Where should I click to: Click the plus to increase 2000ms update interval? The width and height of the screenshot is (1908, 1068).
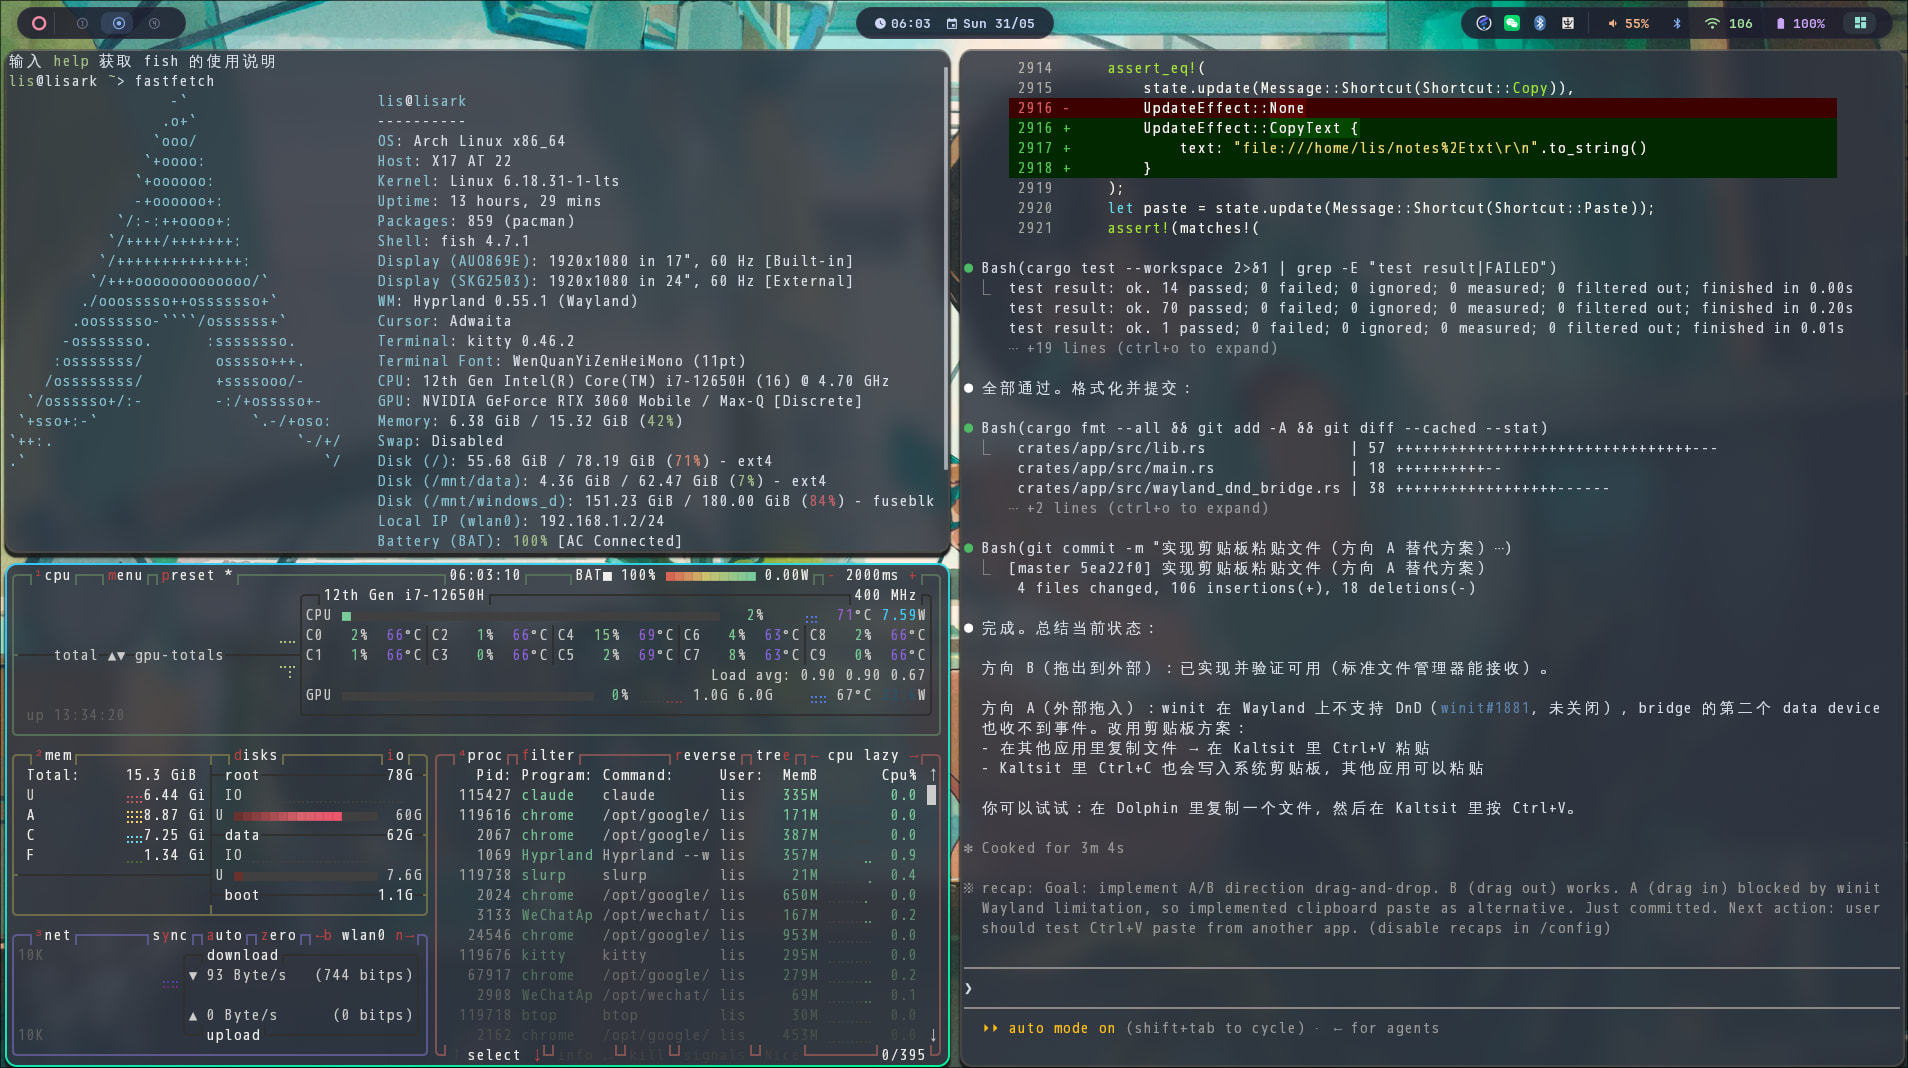(912, 575)
